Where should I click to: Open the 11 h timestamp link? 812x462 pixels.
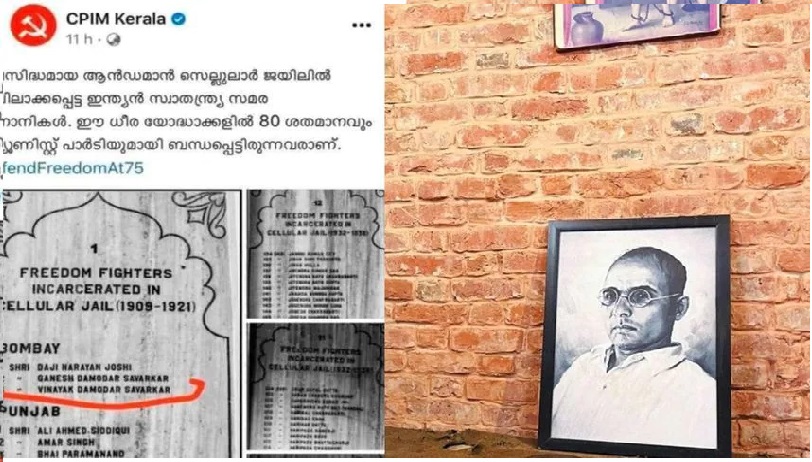click(x=79, y=39)
